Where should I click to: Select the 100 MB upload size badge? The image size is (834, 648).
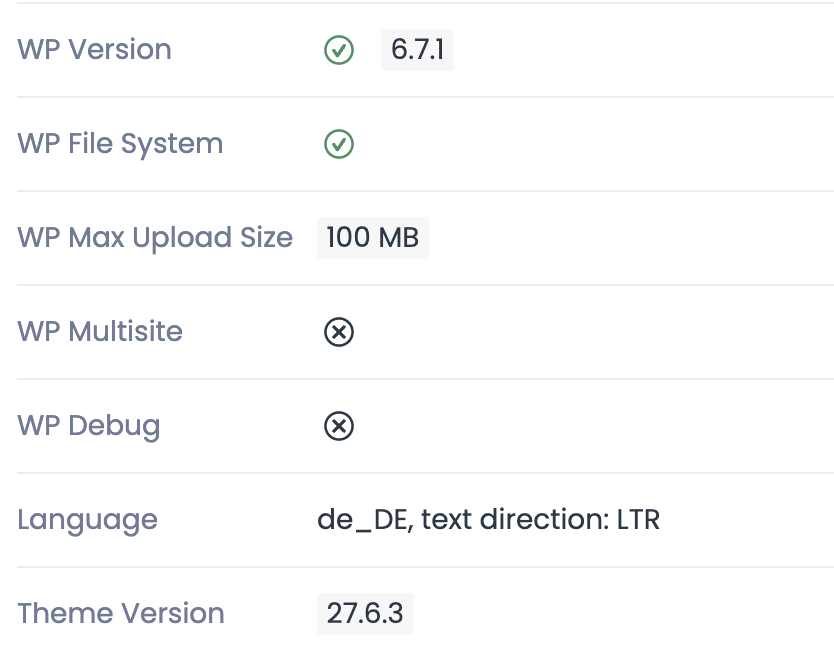click(373, 238)
